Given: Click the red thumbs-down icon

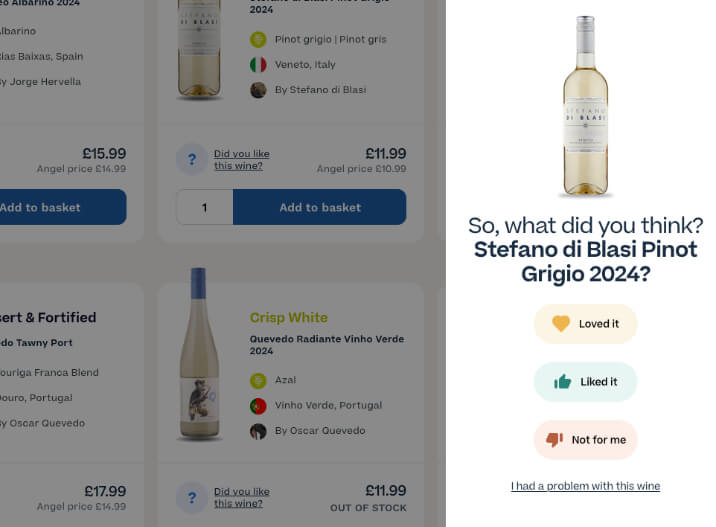Looking at the screenshot, I should pyautogui.click(x=554, y=439).
